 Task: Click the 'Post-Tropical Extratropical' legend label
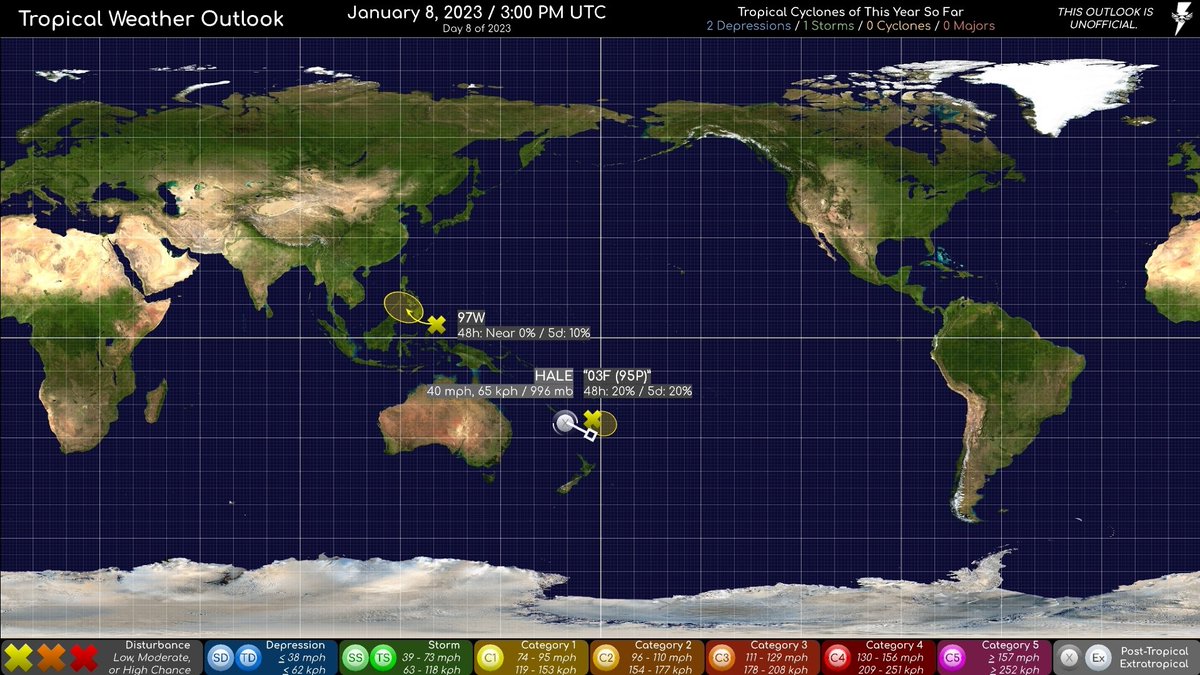tap(1156, 658)
